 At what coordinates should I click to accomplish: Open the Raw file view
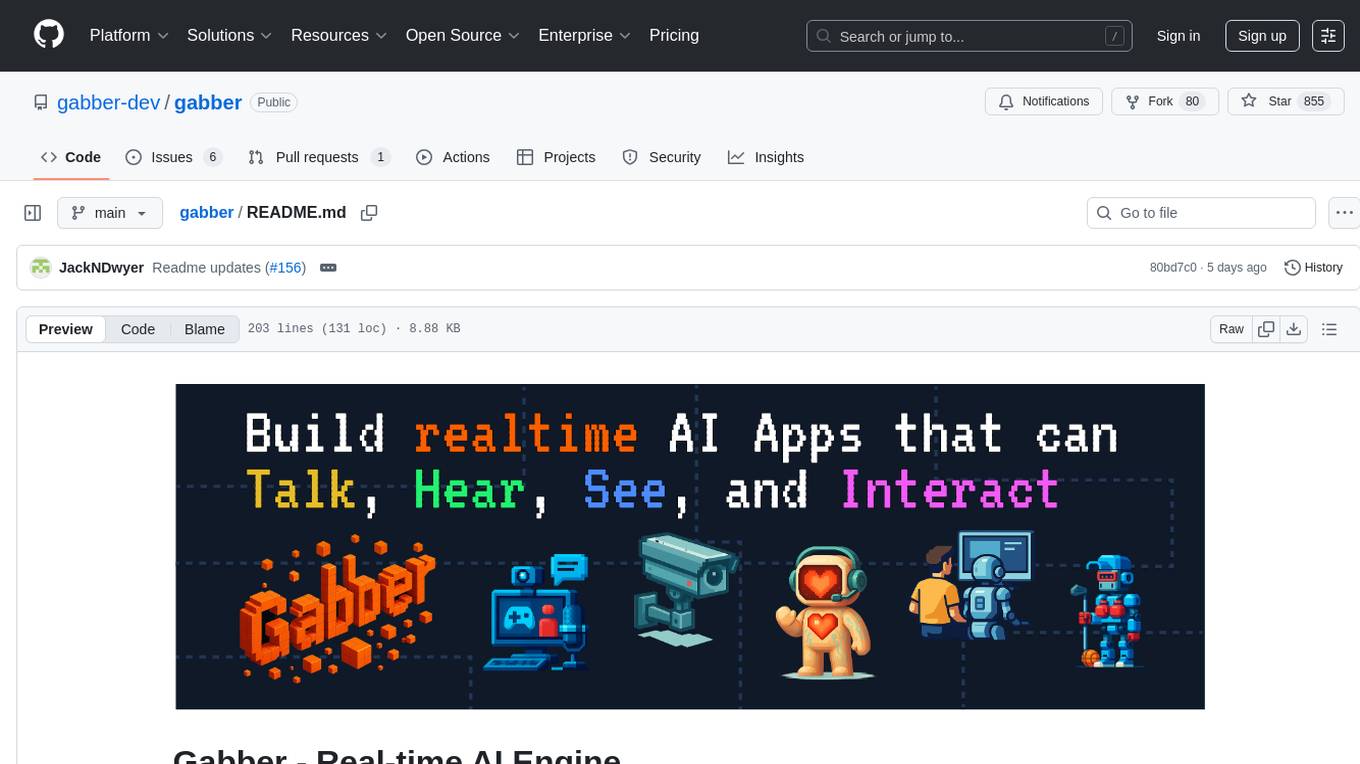click(x=1231, y=329)
